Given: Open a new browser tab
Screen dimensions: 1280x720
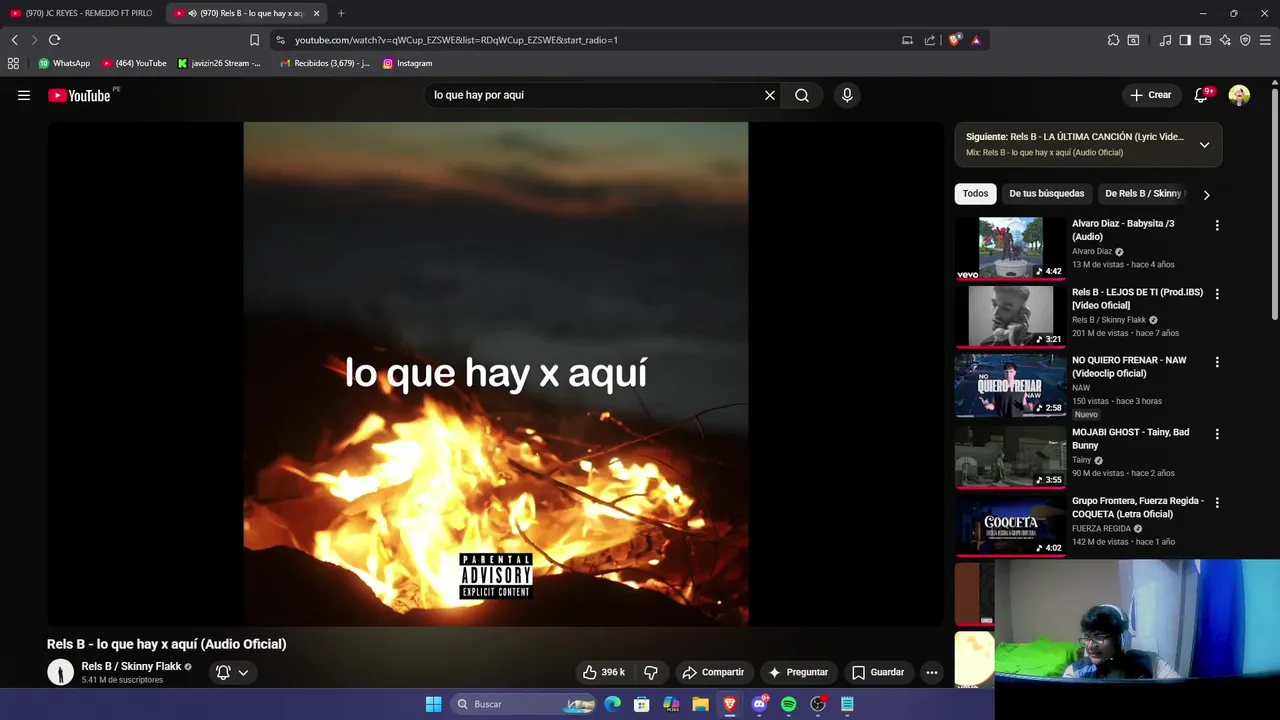Looking at the screenshot, I should tap(341, 13).
